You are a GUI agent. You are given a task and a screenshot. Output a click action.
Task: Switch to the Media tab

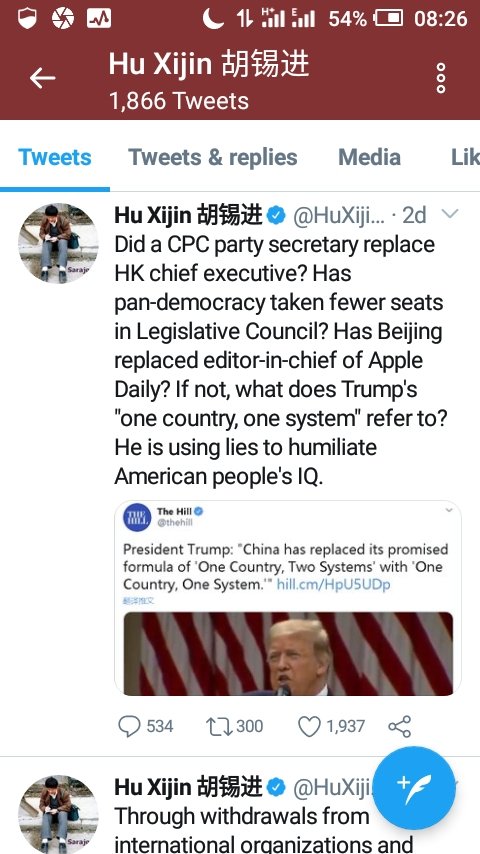(x=369, y=157)
